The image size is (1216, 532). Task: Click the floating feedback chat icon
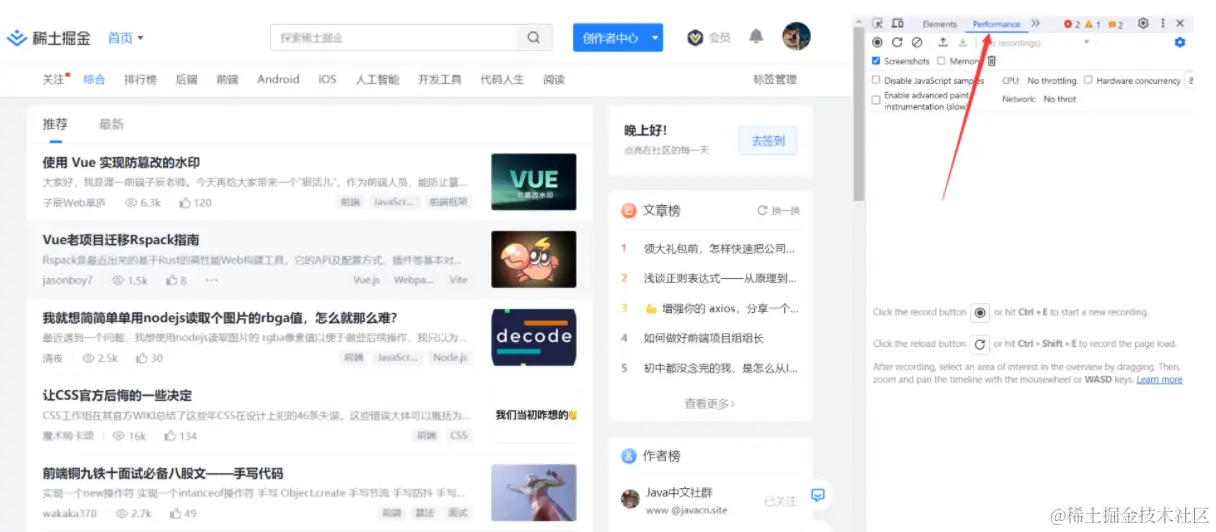coord(818,494)
